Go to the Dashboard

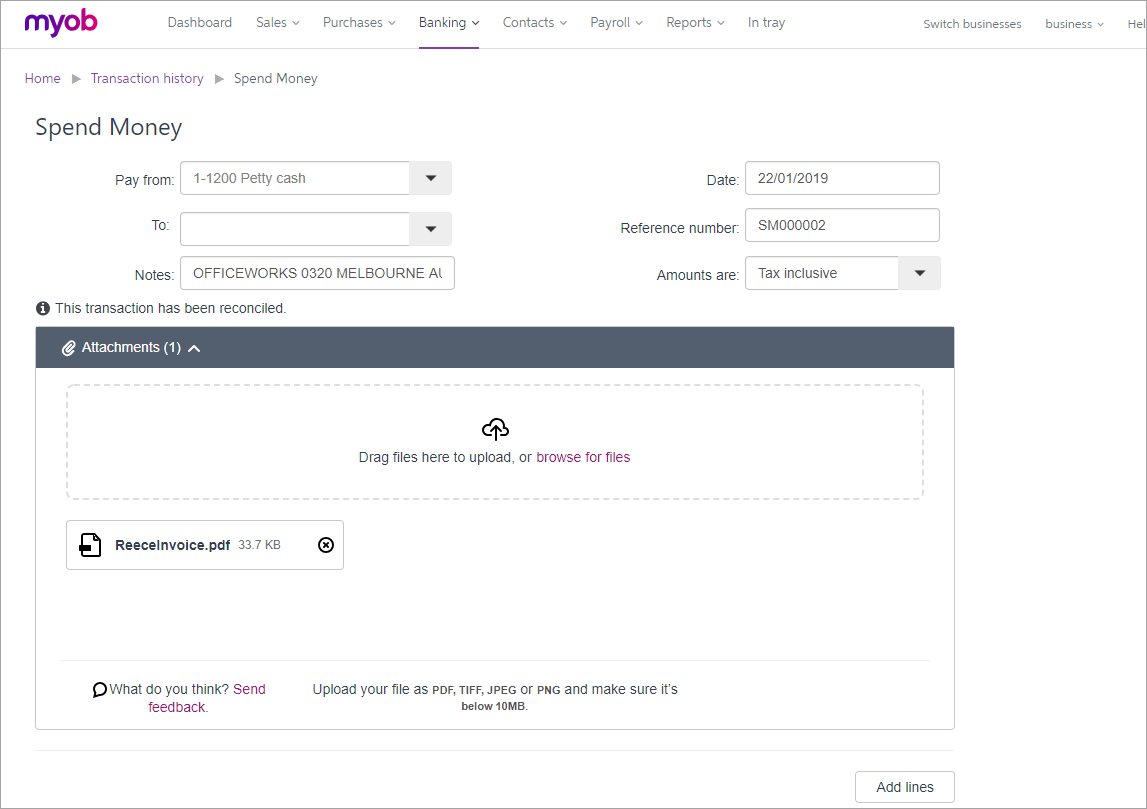(199, 23)
